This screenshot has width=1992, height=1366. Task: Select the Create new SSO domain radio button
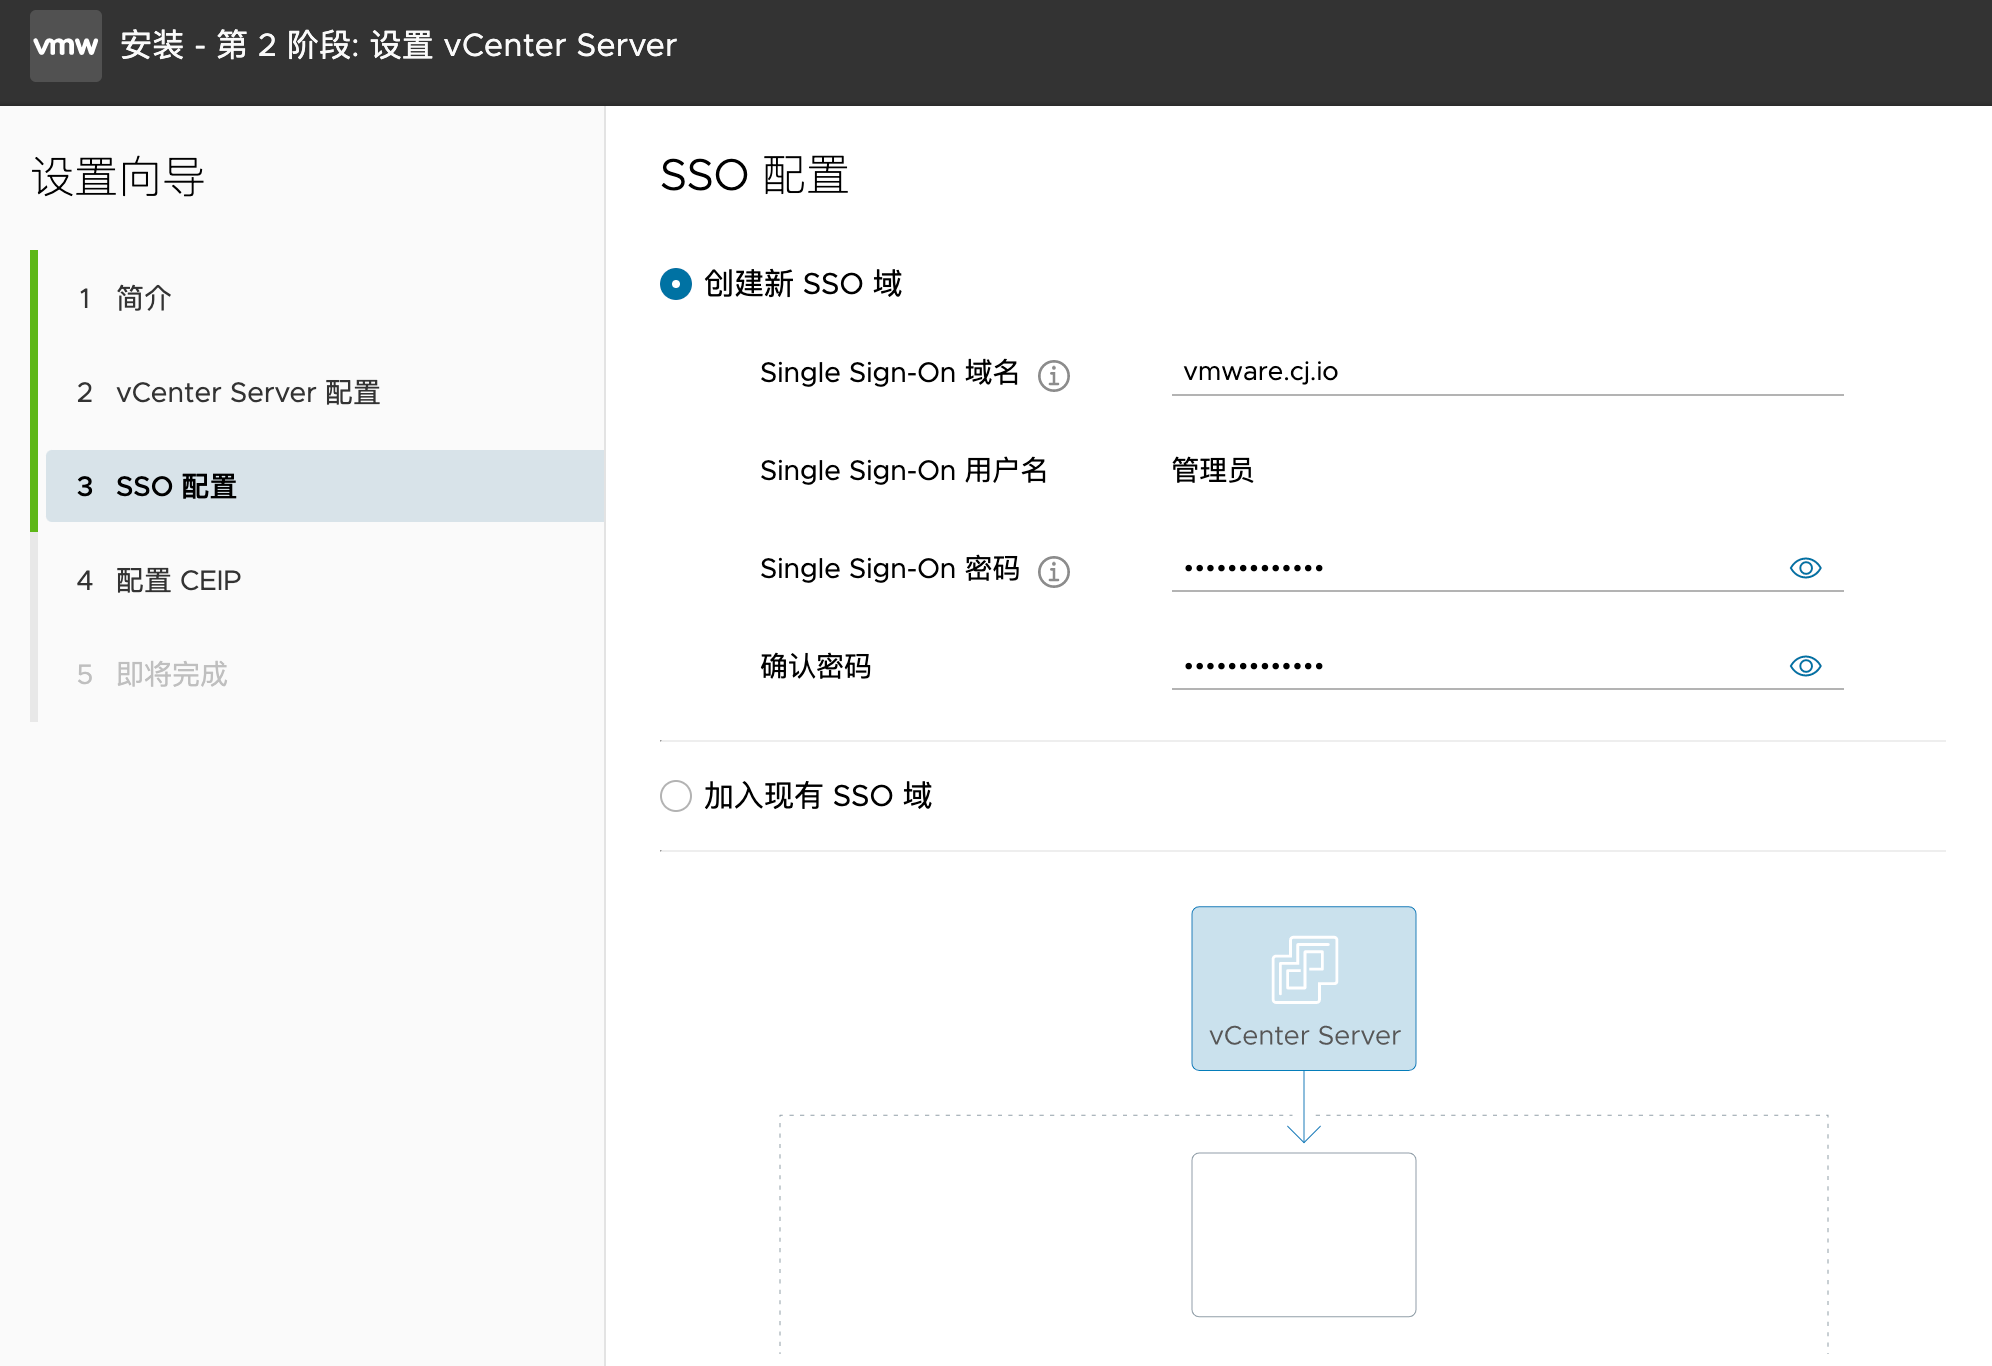(x=676, y=284)
